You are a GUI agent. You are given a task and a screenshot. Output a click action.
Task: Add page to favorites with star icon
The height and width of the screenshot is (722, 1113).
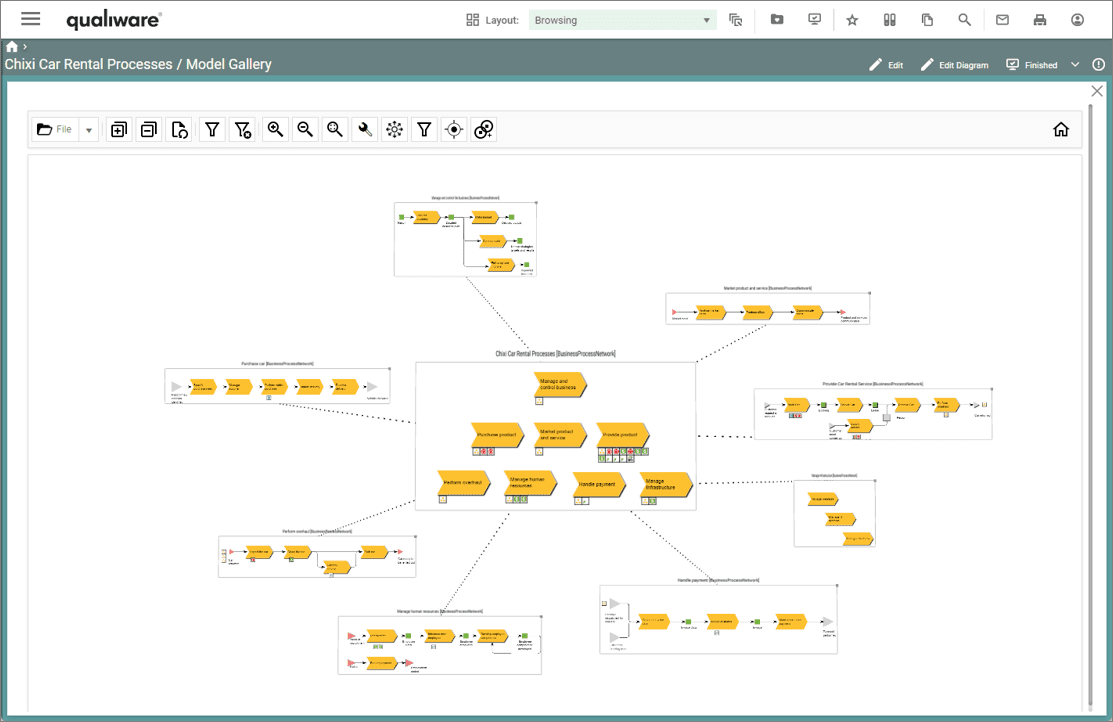point(852,20)
